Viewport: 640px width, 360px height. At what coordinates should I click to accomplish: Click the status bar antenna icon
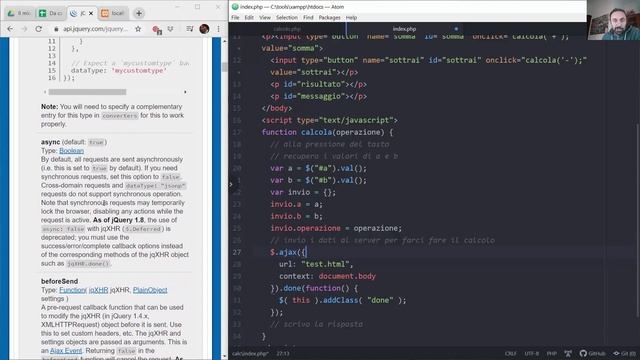coord(568,353)
